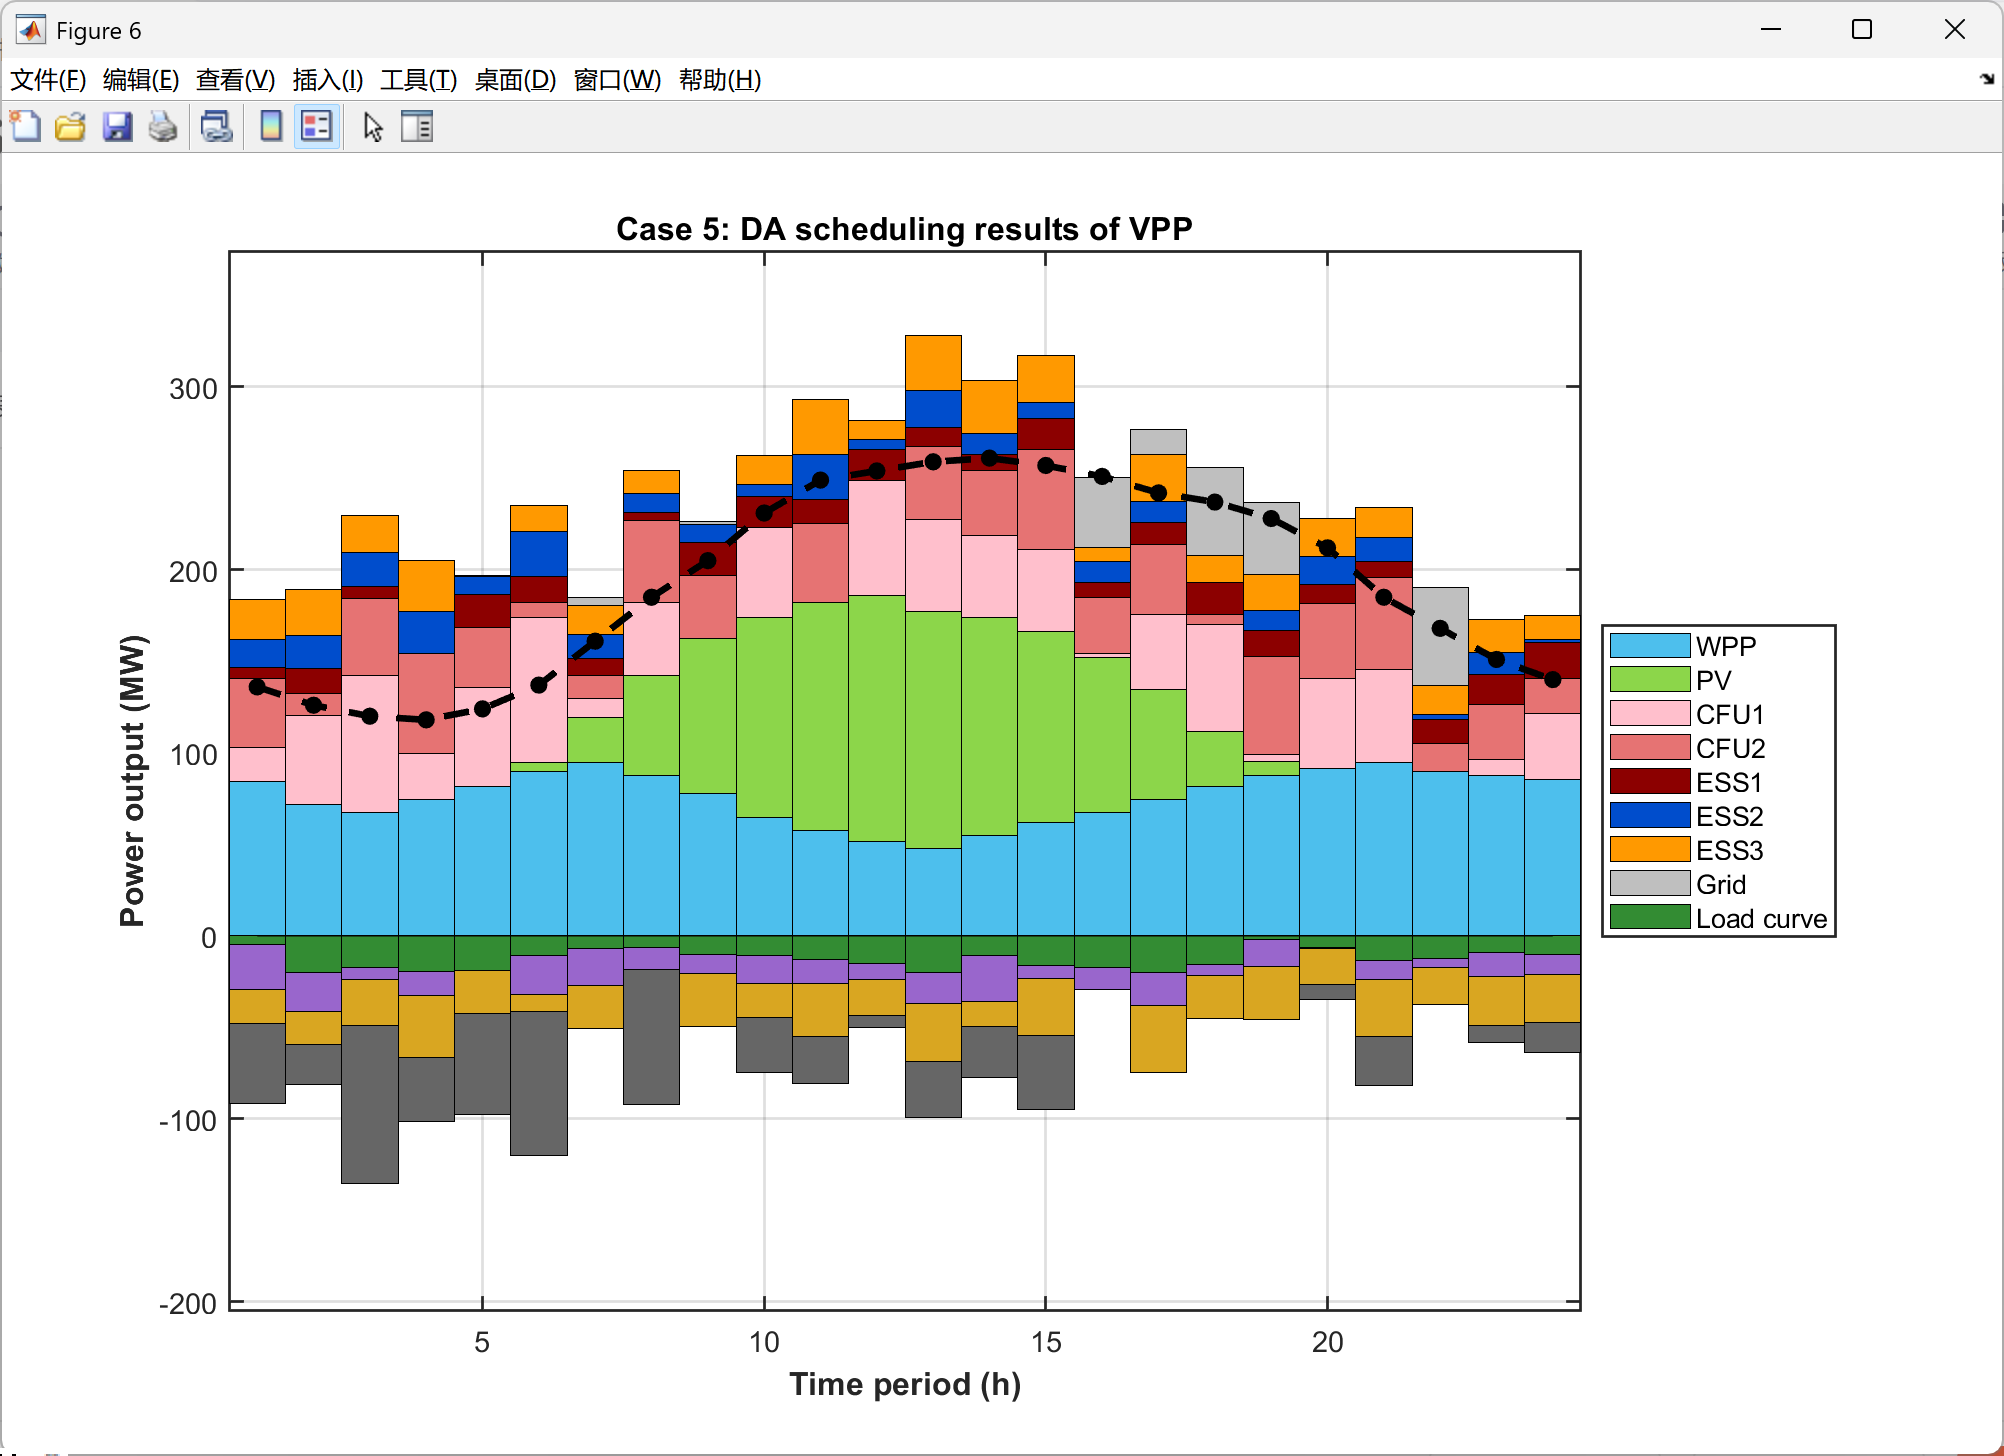Click the ESS3 orange legend swatch
Screen dimensions: 2004x1456
1649,850
